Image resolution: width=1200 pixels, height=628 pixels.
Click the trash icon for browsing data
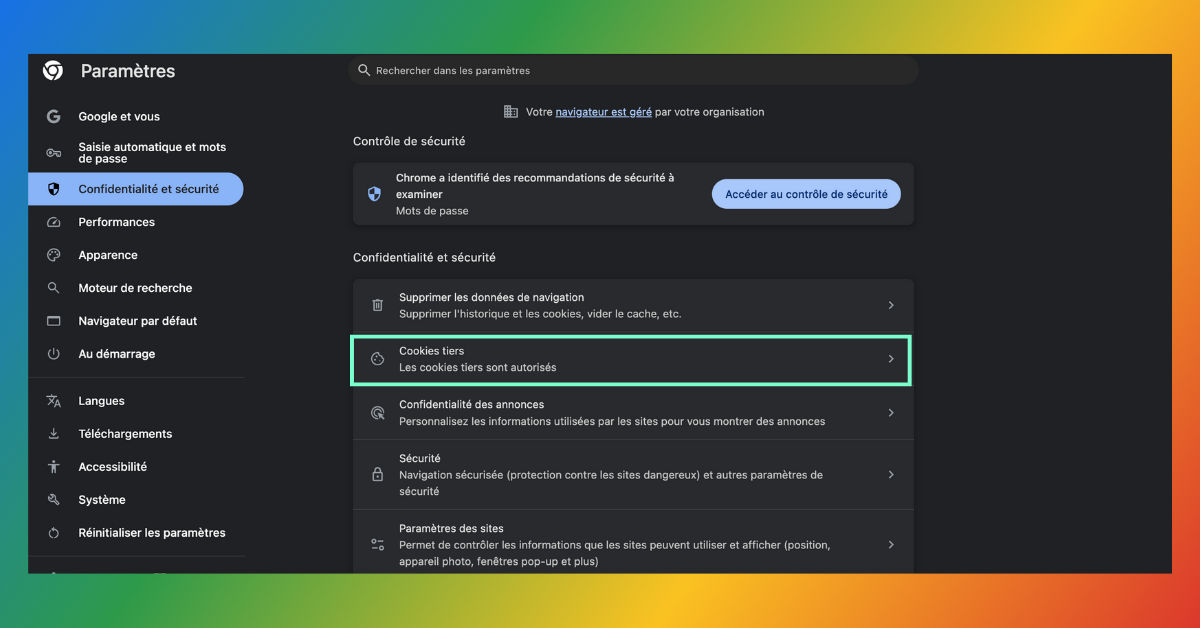(x=377, y=305)
